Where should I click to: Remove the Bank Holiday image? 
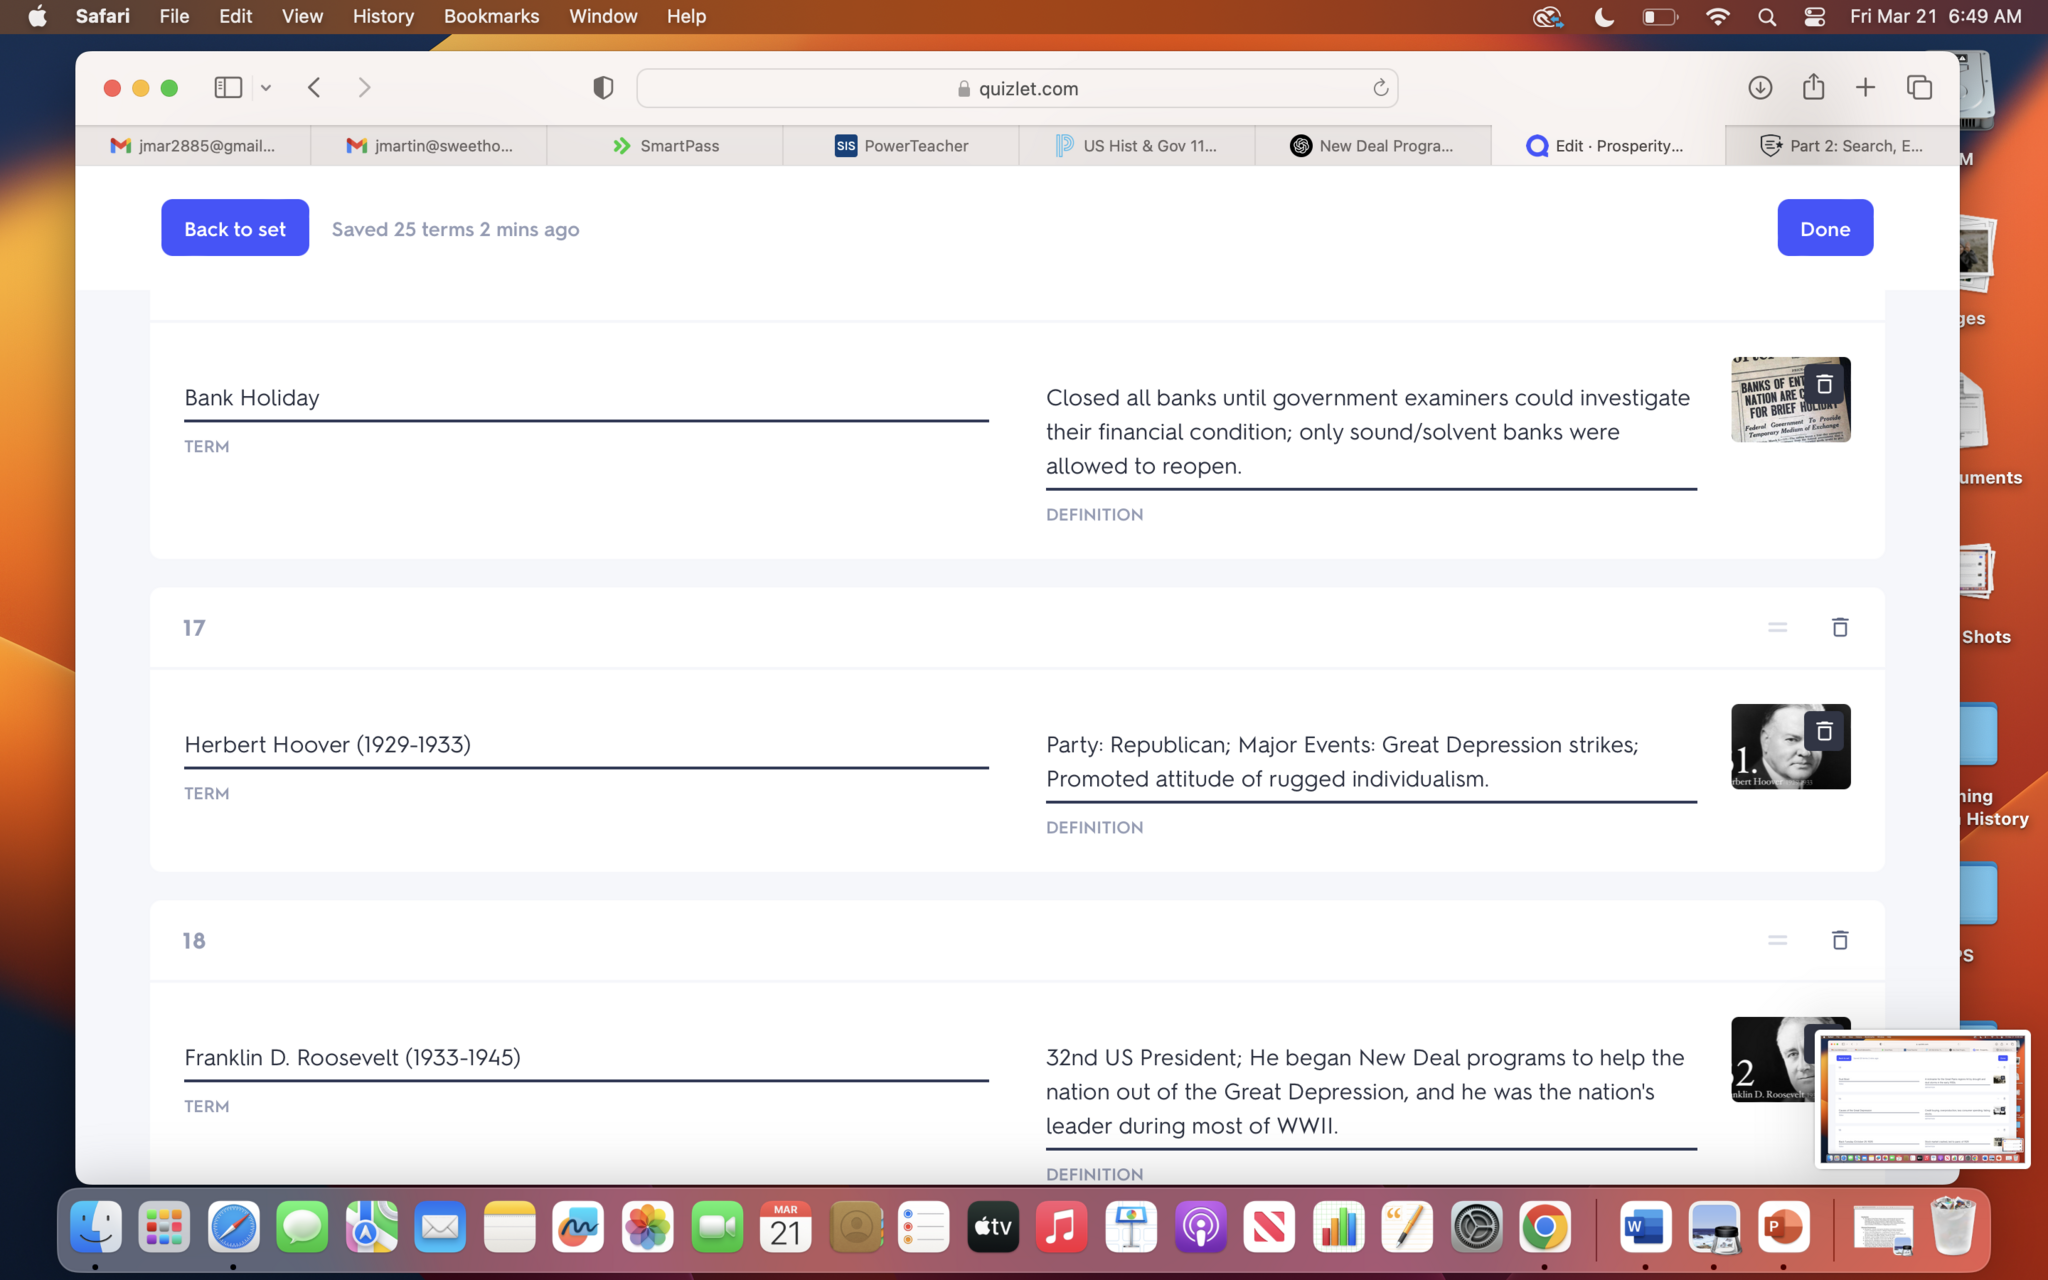point(1823,385)
